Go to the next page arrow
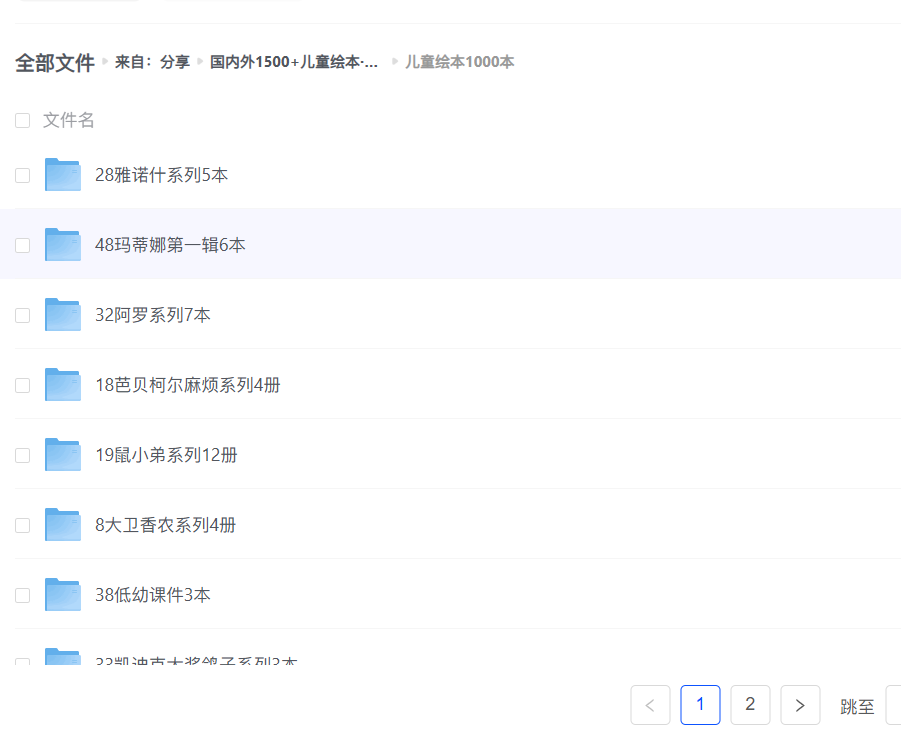 click(800, 705)
